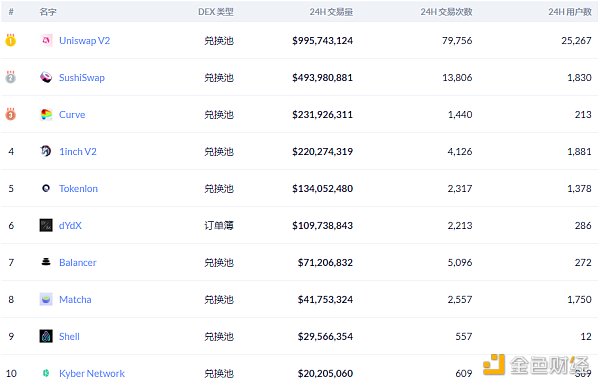Click the gold first-place medal icon
This screenshot has height=386, width=600.
(11, 40)
